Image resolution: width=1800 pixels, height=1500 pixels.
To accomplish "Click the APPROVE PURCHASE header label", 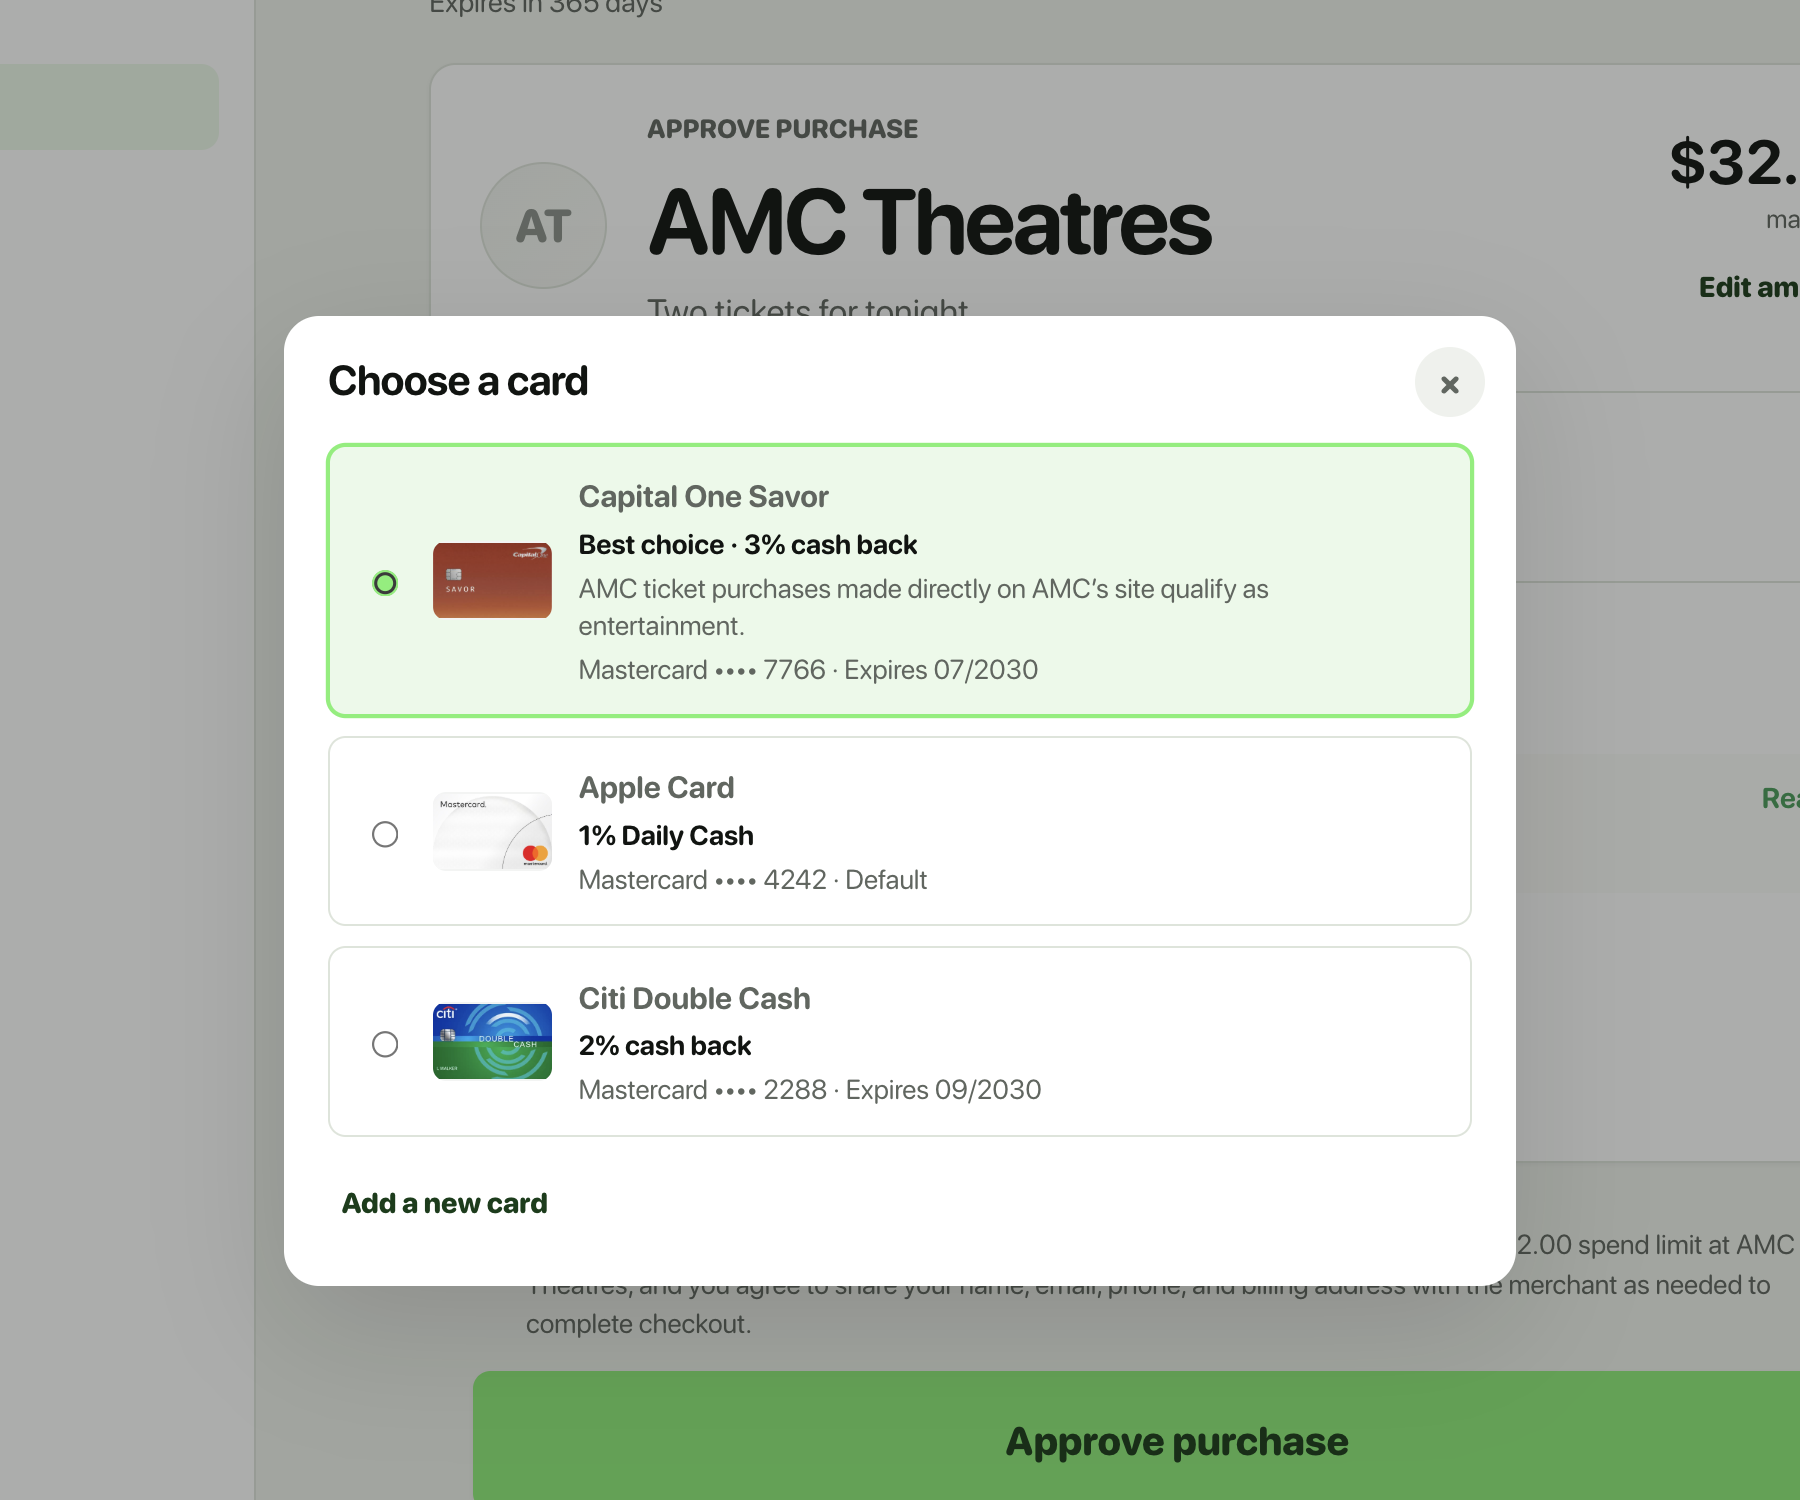I will coord(782,129).
